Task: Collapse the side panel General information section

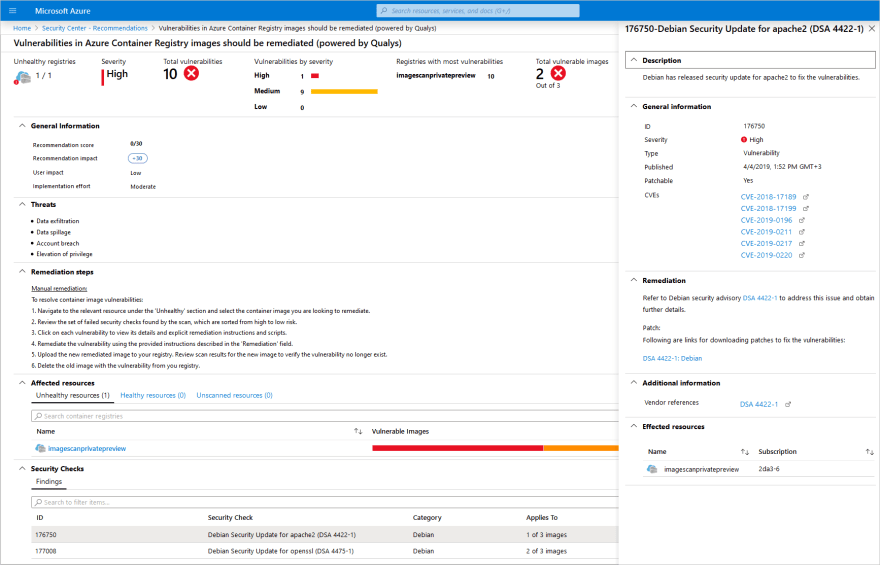Action: pos(634,106)
